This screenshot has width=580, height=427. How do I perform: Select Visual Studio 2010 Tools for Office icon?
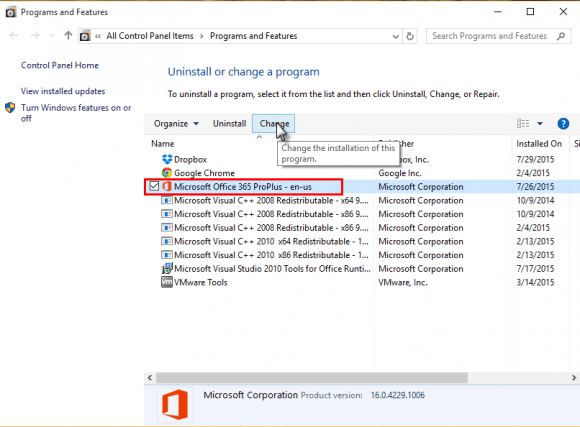(x=167, y=269)
